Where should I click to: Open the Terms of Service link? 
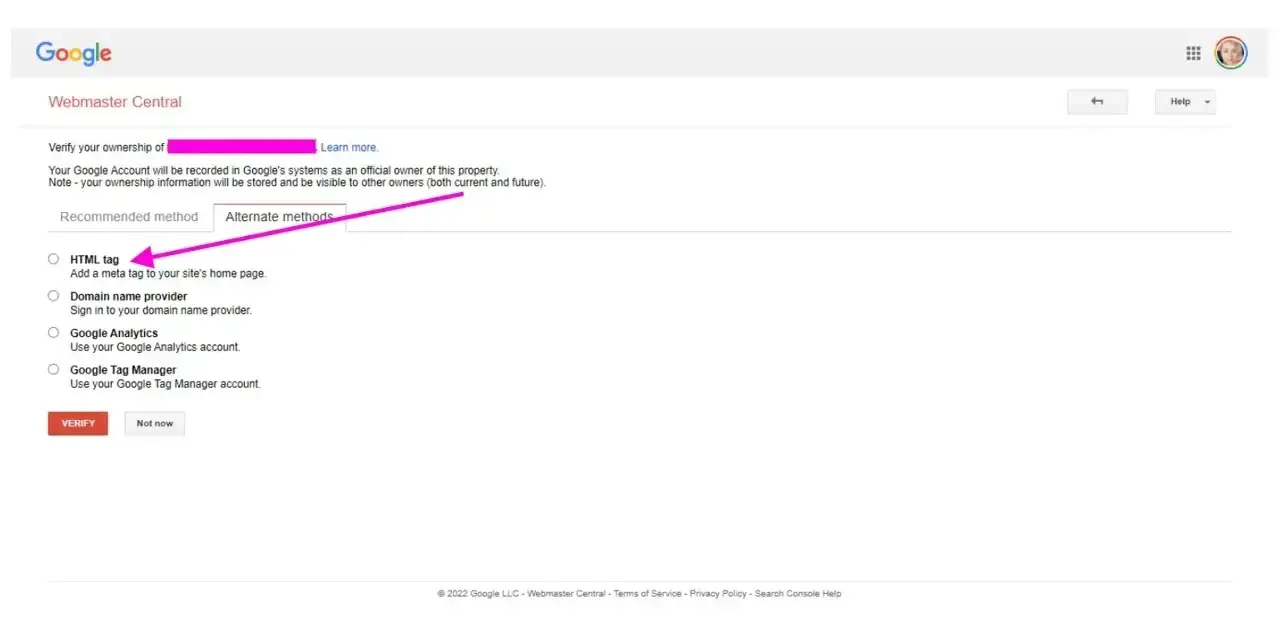tap(647, 594)
